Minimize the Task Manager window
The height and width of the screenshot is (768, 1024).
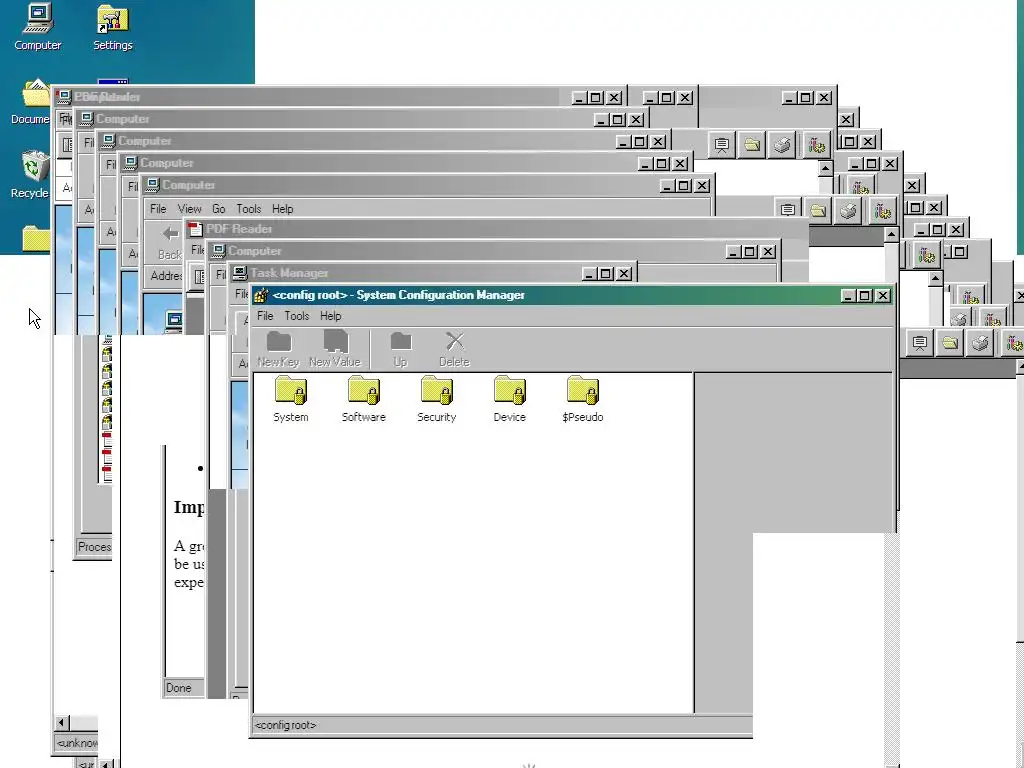590,274
